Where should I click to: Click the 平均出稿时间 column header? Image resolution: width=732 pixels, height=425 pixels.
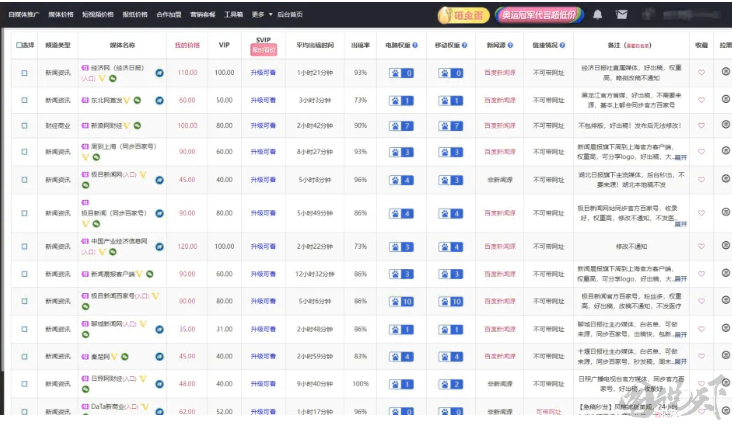[x=315, y=45]
